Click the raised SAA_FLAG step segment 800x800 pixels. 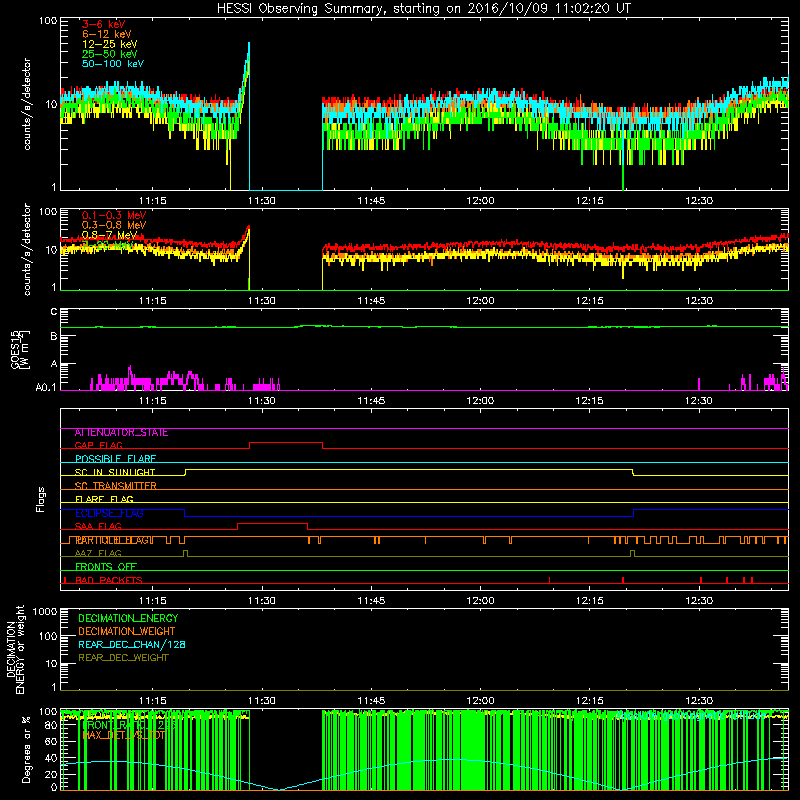[x=272, y=523]
